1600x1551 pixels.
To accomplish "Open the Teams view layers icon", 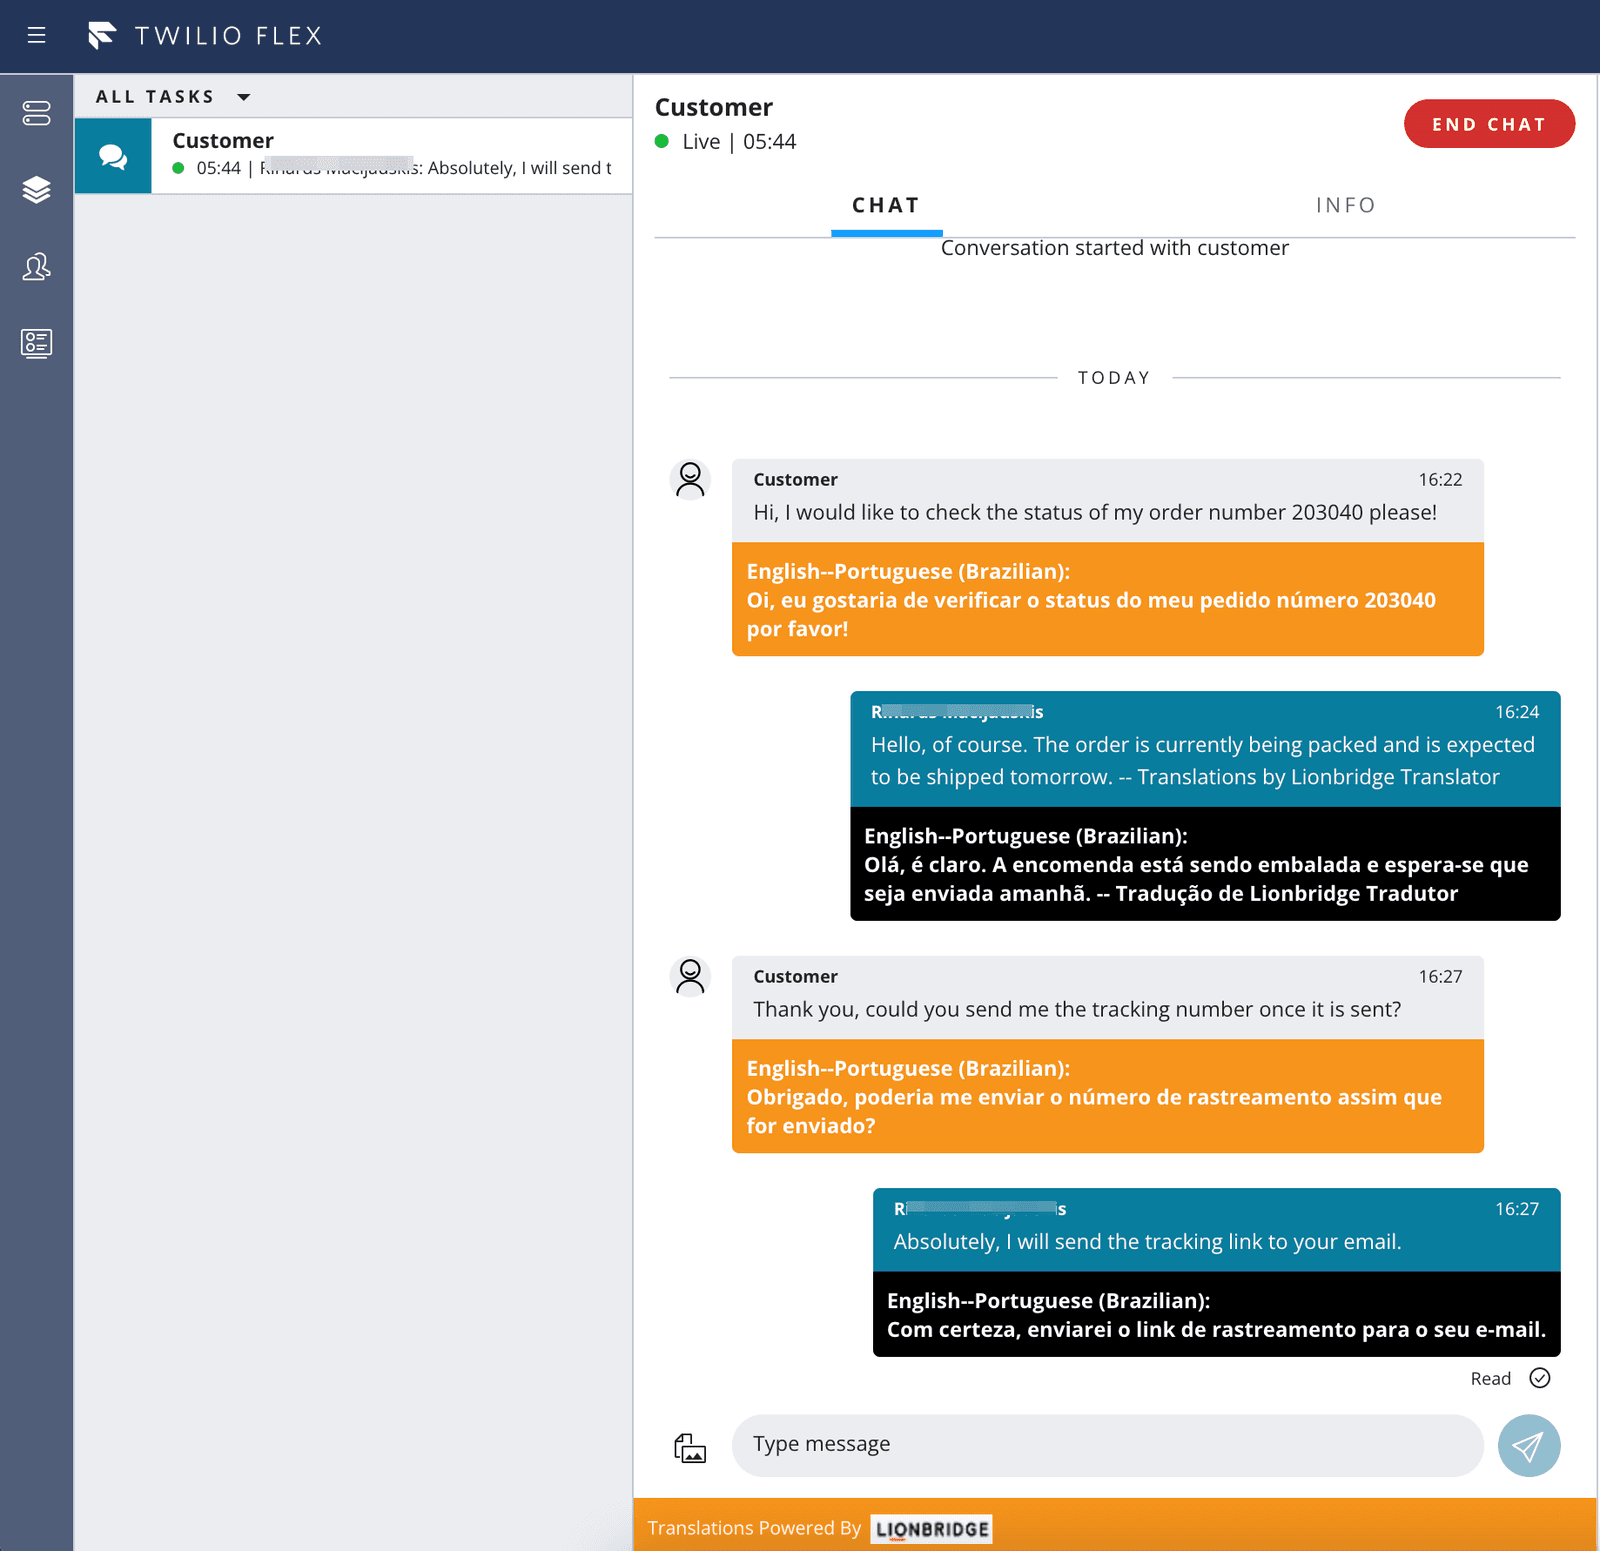I will [x=36, y=190].
